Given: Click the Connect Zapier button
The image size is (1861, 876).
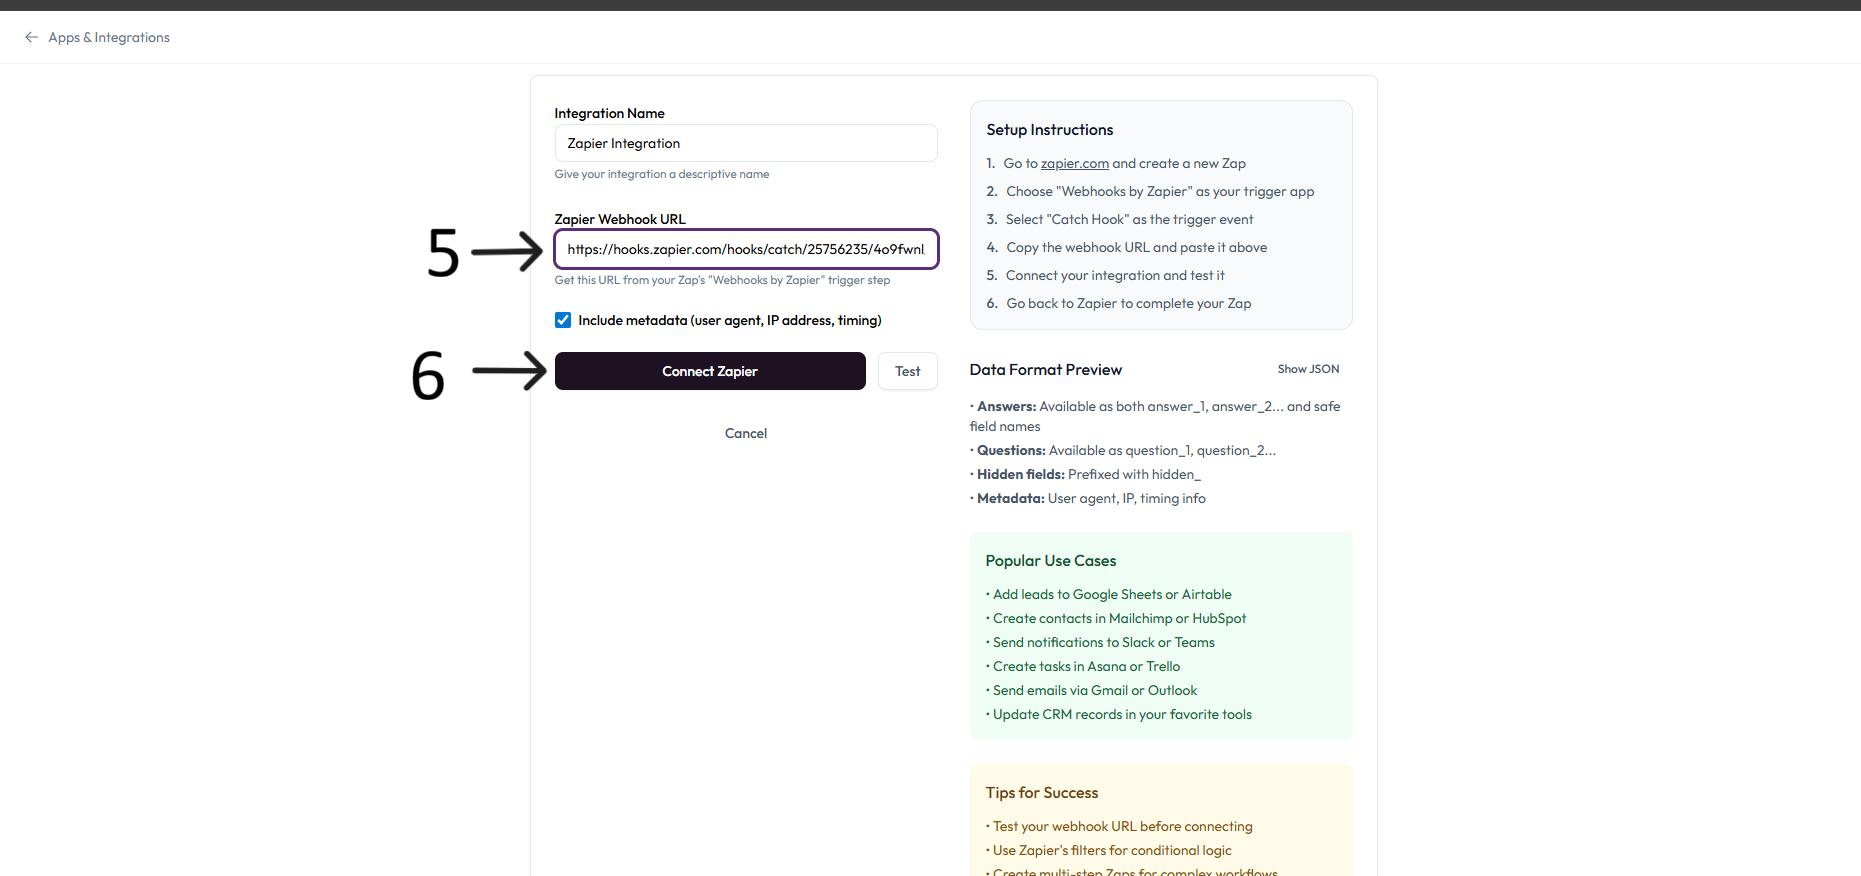Looking at the screenshot, I should point(710,371).
